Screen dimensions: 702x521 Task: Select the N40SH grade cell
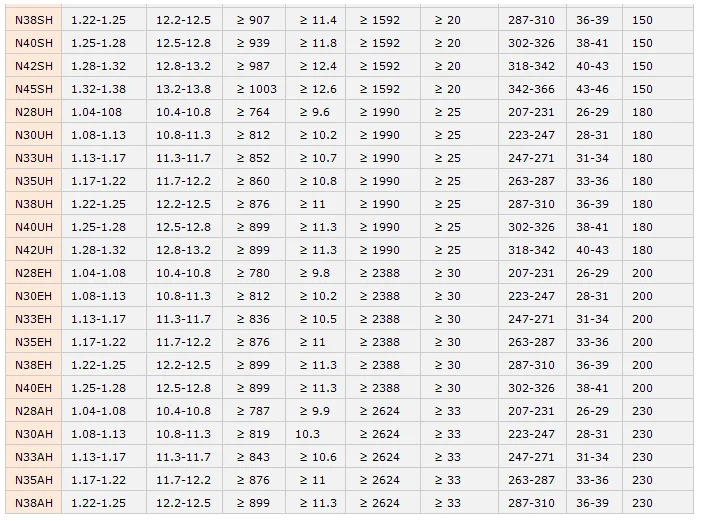tap(34, 43)
